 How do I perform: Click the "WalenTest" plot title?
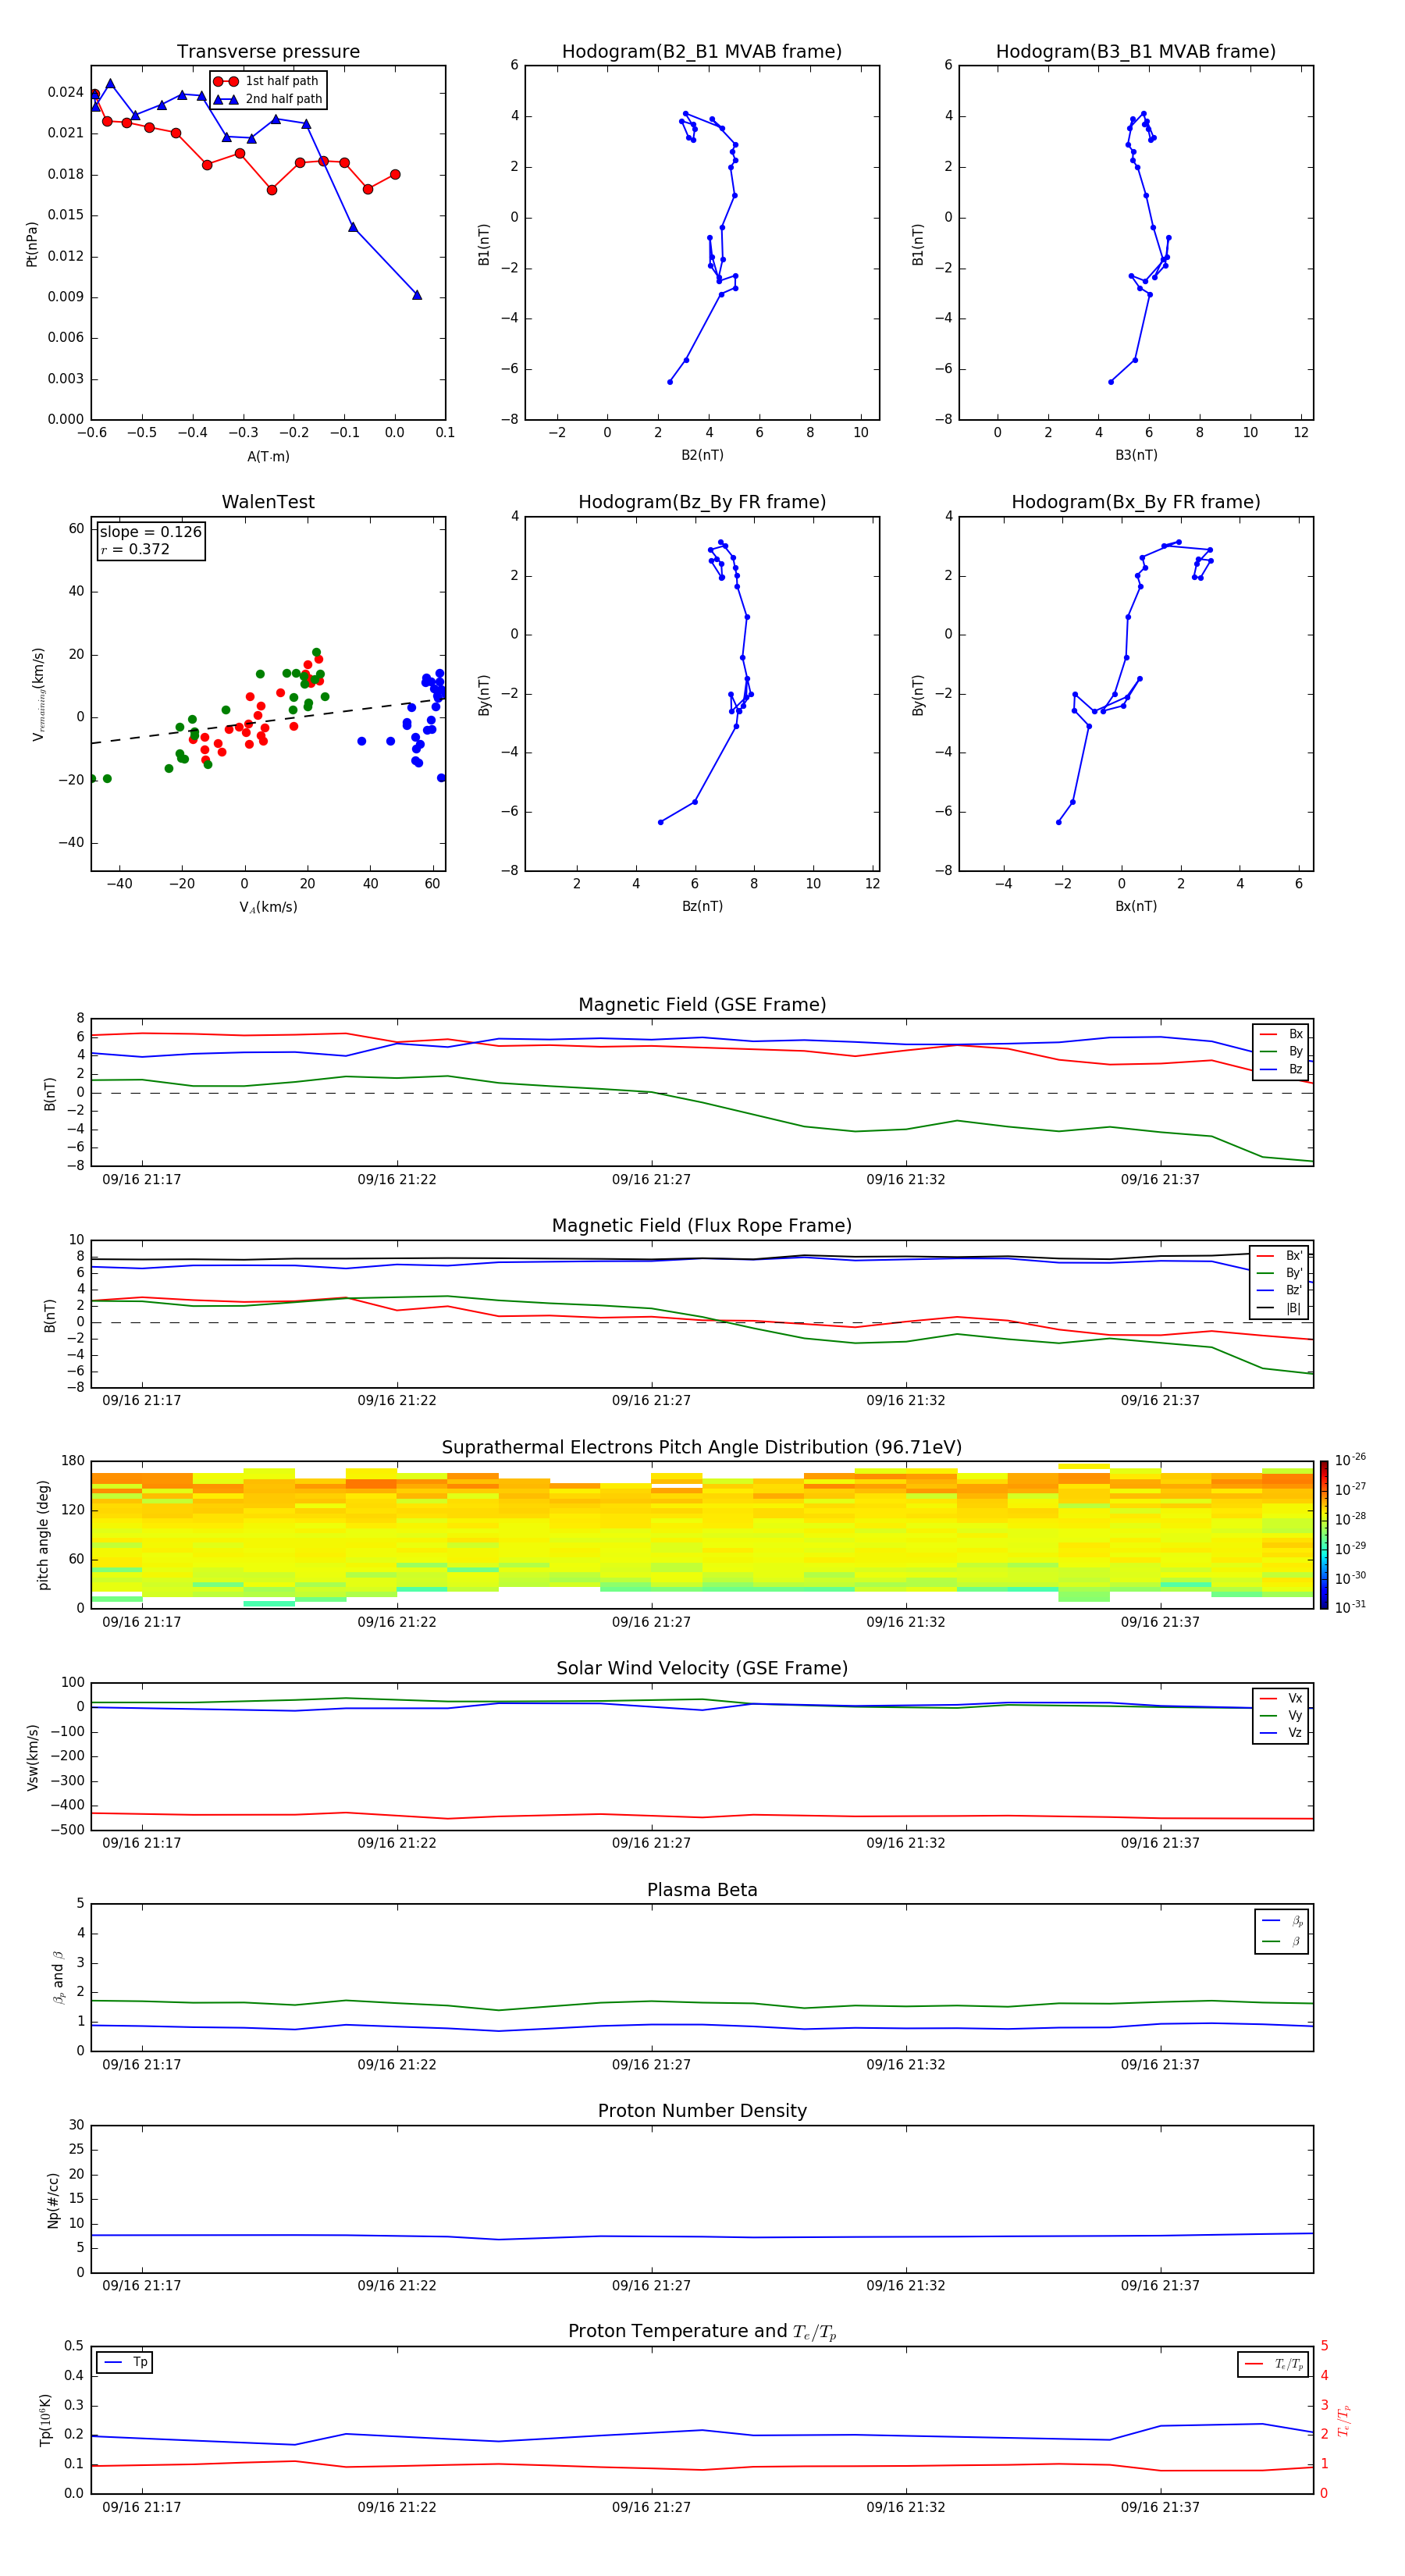click(268, 502)
